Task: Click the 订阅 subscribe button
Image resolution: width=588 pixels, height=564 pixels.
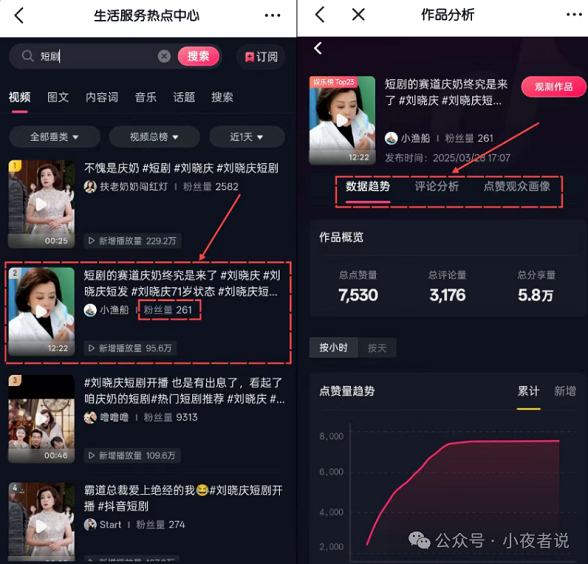Action: click(x=261, y=57)
